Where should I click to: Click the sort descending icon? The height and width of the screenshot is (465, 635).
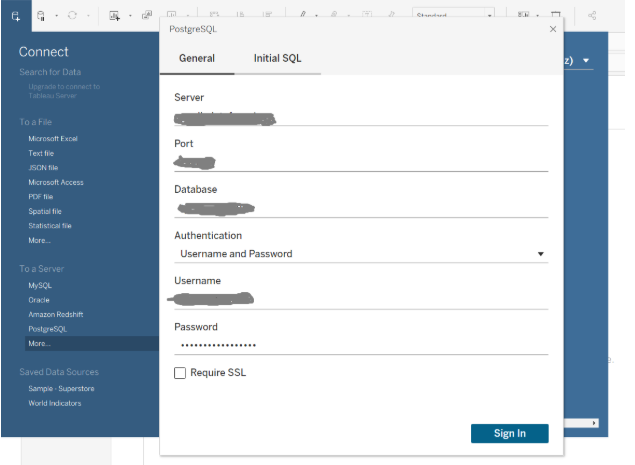click(267, 15)
